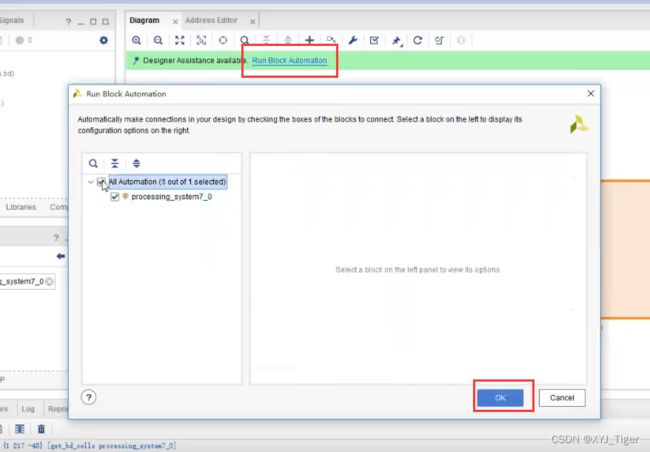Expand all blocks in Diagram toolbar
The image size is (650, 452).
pyautogui.click(x=288, y=40)
